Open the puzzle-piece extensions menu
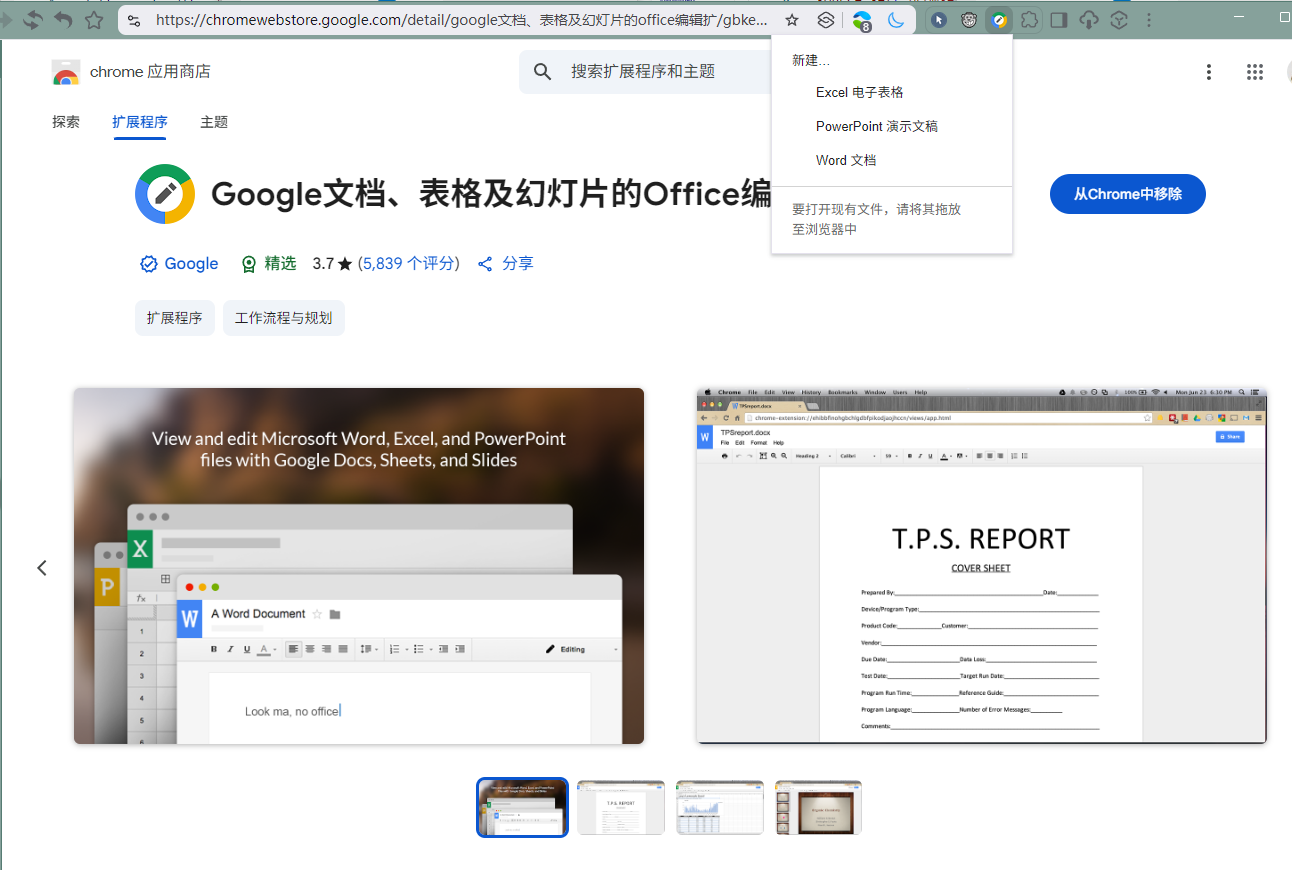 click(1029, 20)
